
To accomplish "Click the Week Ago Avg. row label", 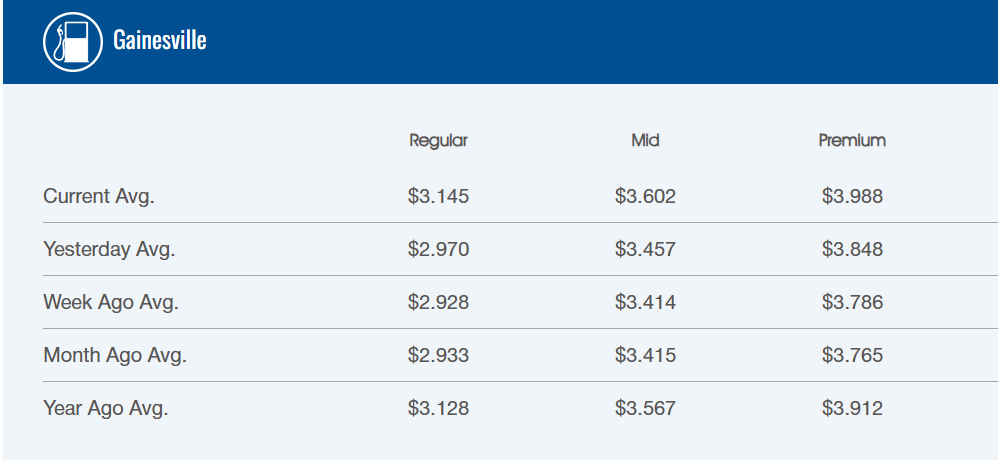I will tap(111, 302).
